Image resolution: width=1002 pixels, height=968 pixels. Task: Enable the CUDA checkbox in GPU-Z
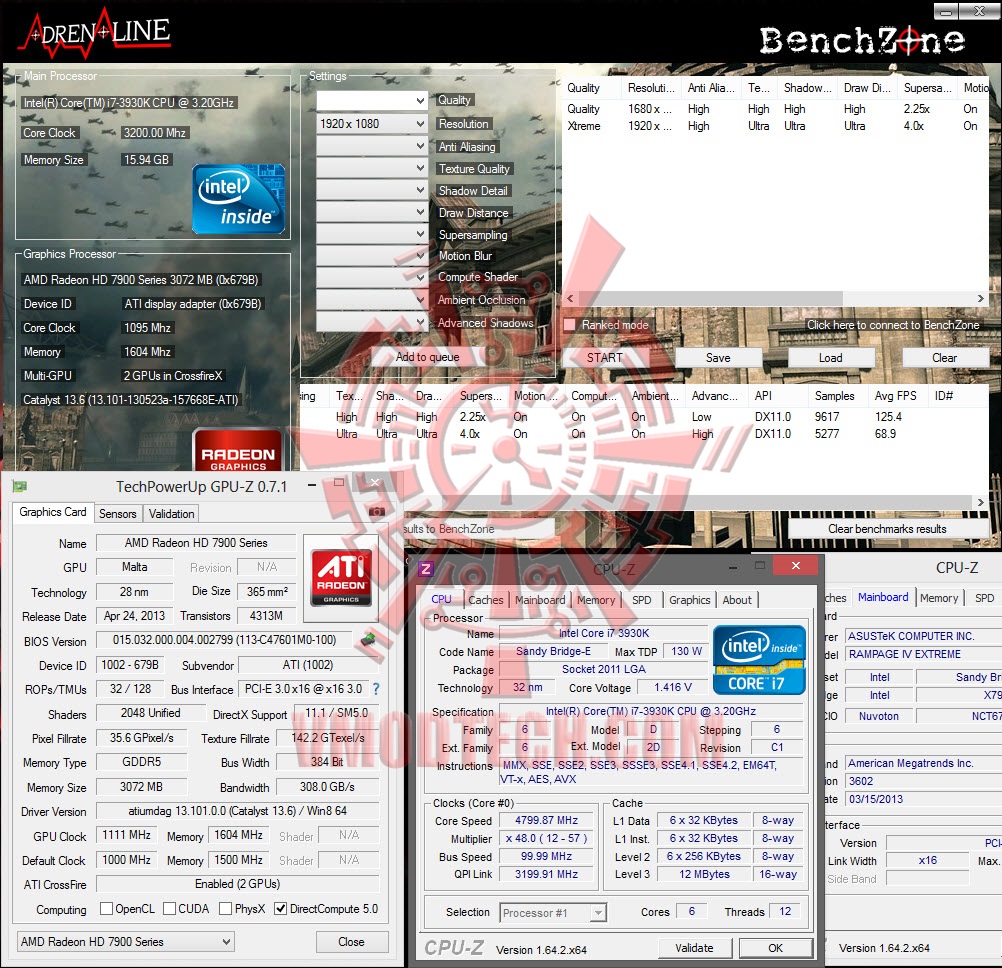pos(169,908)
